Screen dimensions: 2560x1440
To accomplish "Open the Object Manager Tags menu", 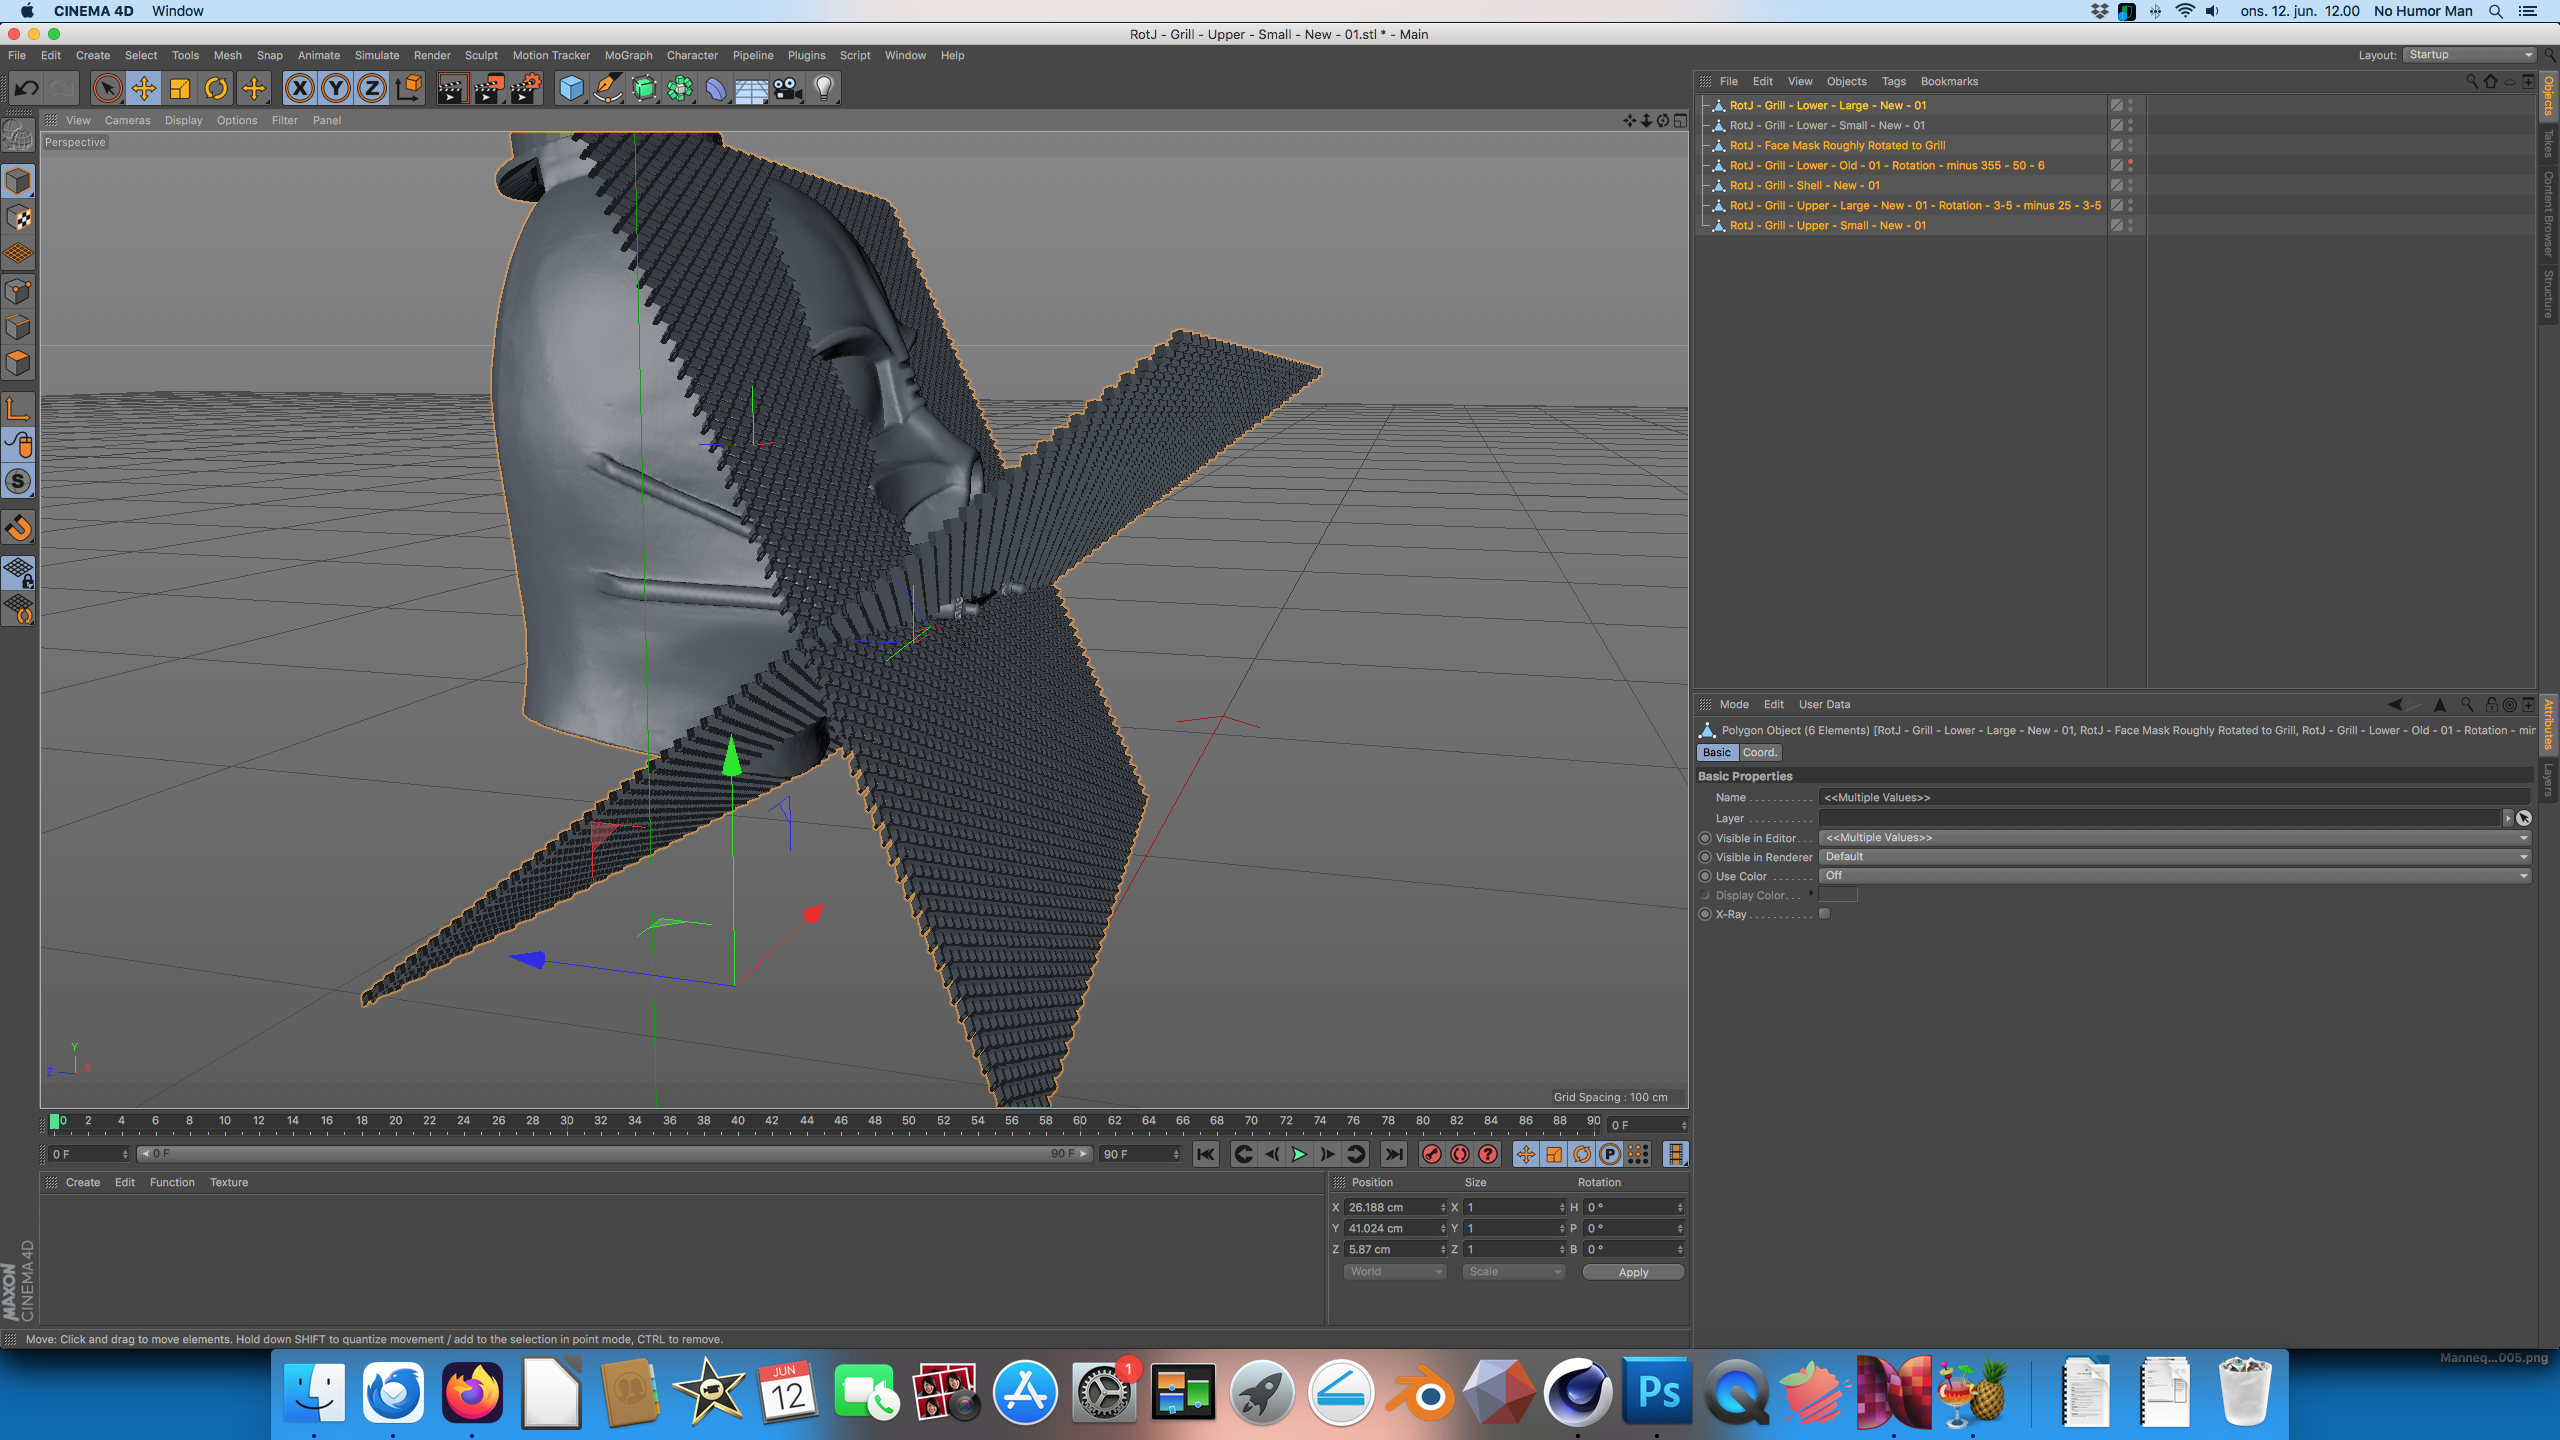I will 1893,82.
